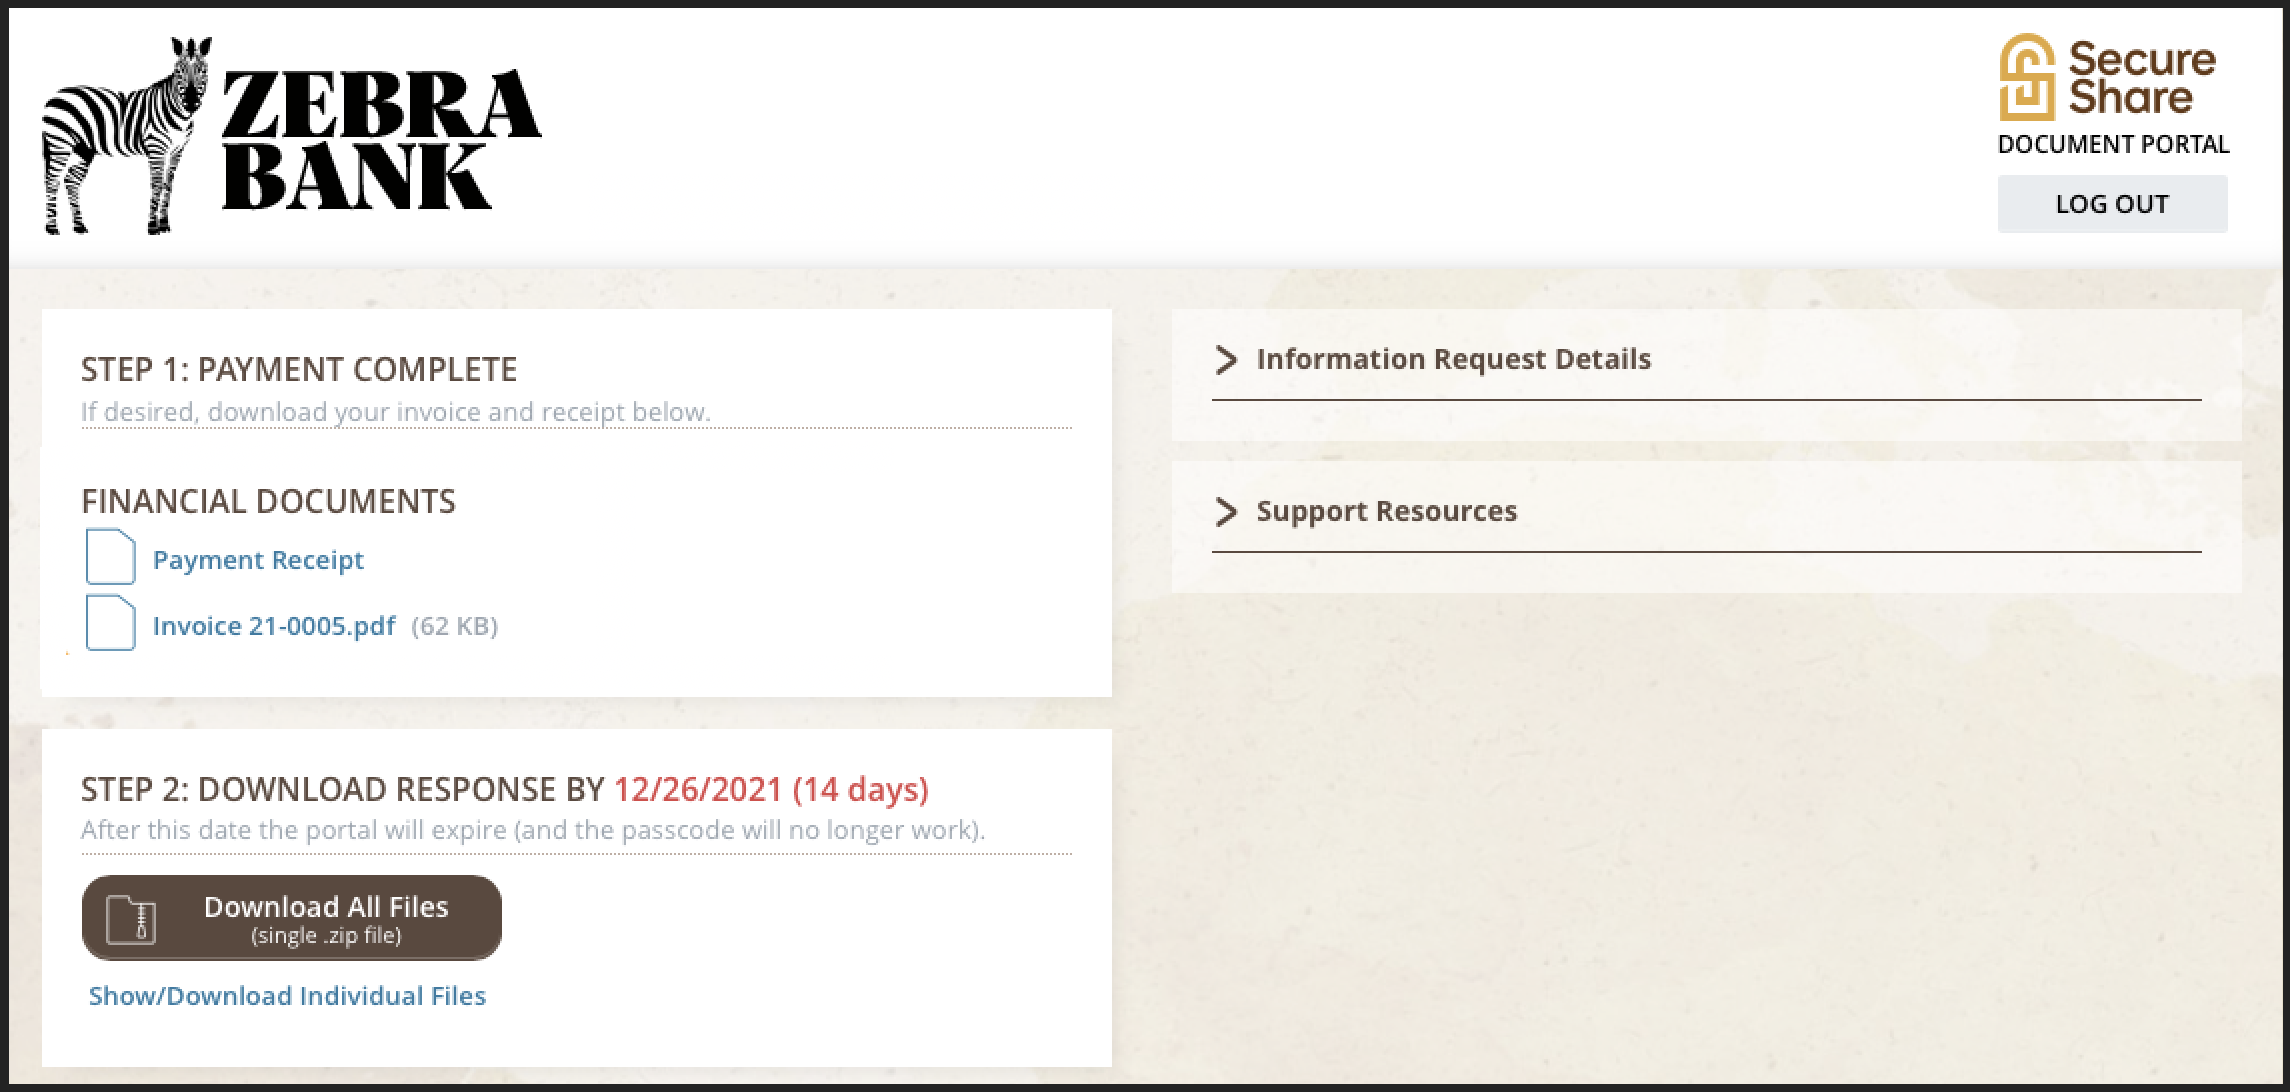Screen dimensions: 2290x1092
Task: Click the Financial Documents heading
Action: click(268, 502)
